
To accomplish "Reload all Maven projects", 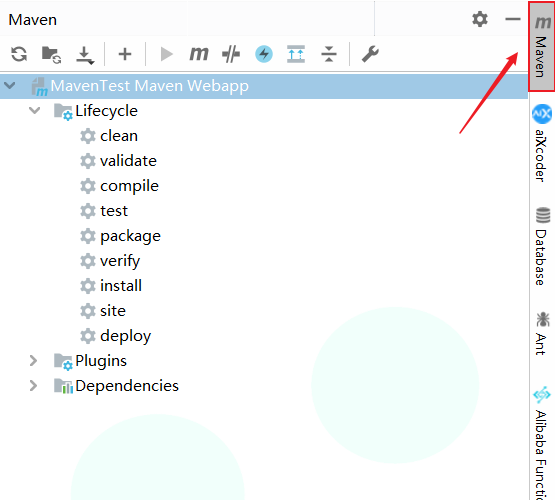I will [19, 54].
